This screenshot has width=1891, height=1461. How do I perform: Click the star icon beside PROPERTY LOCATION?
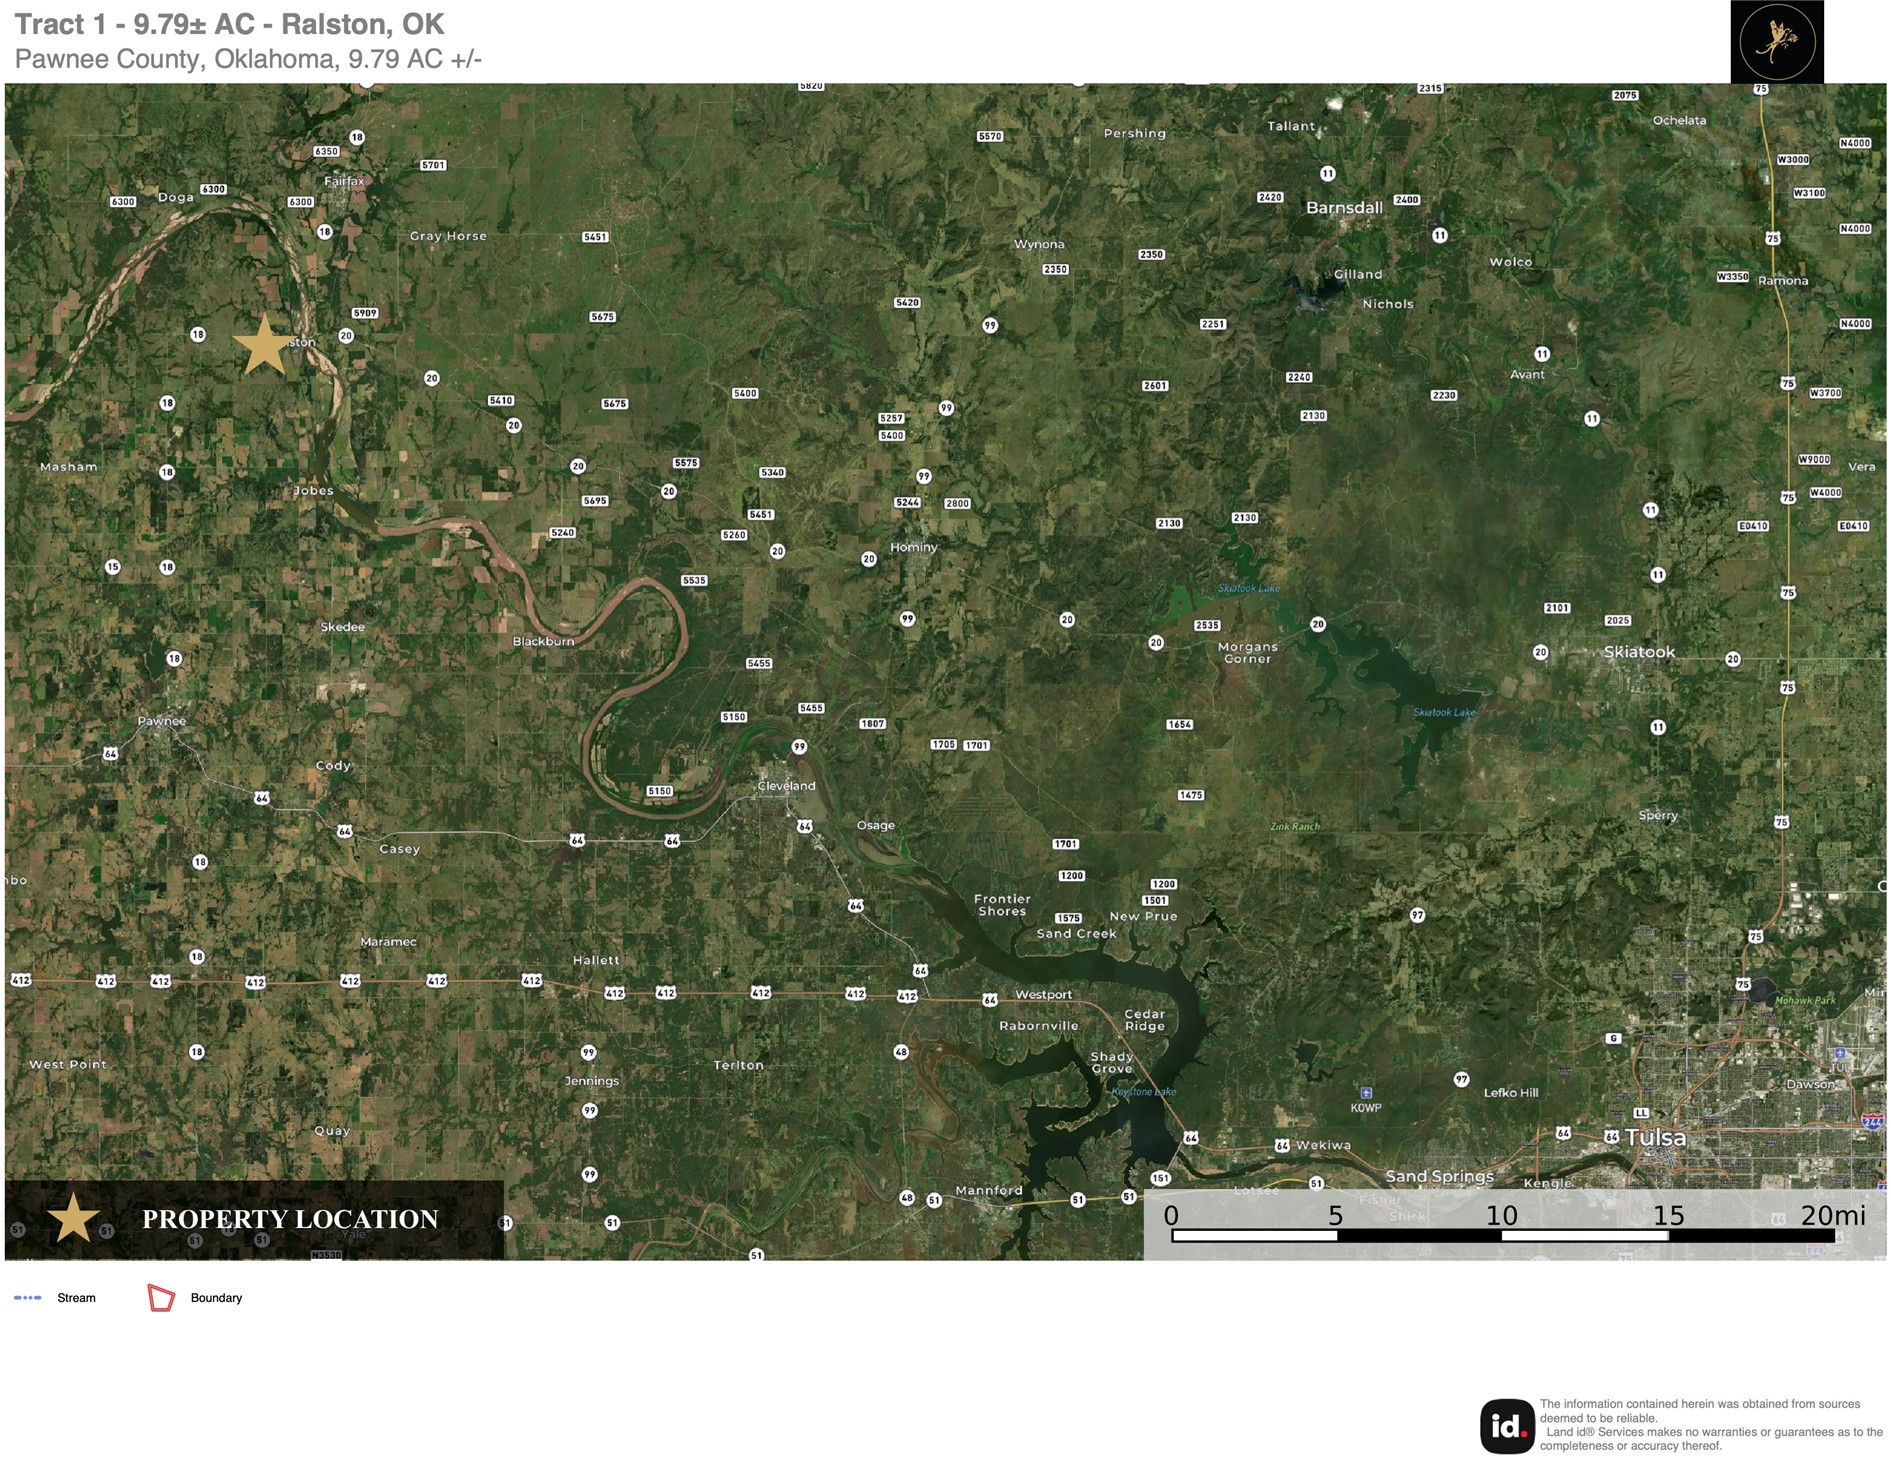tap(73, 1218)
